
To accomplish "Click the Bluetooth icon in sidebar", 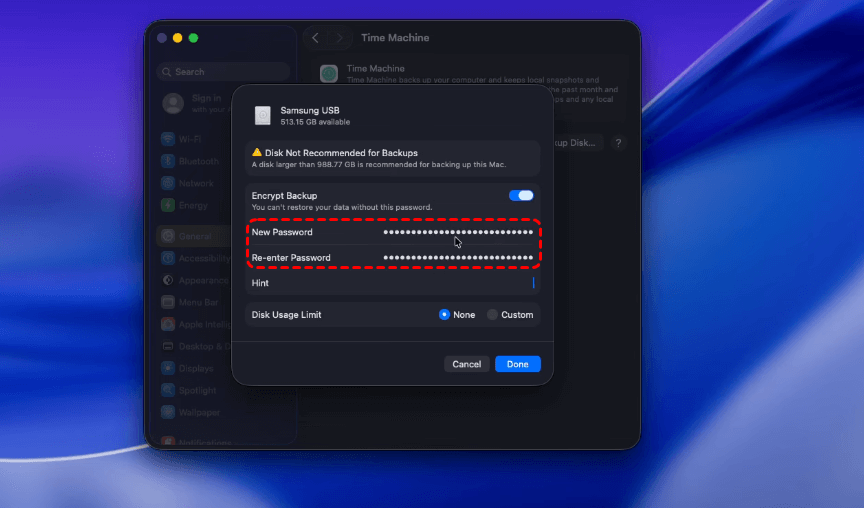I will pyautogui.click(x=168, y=161).
